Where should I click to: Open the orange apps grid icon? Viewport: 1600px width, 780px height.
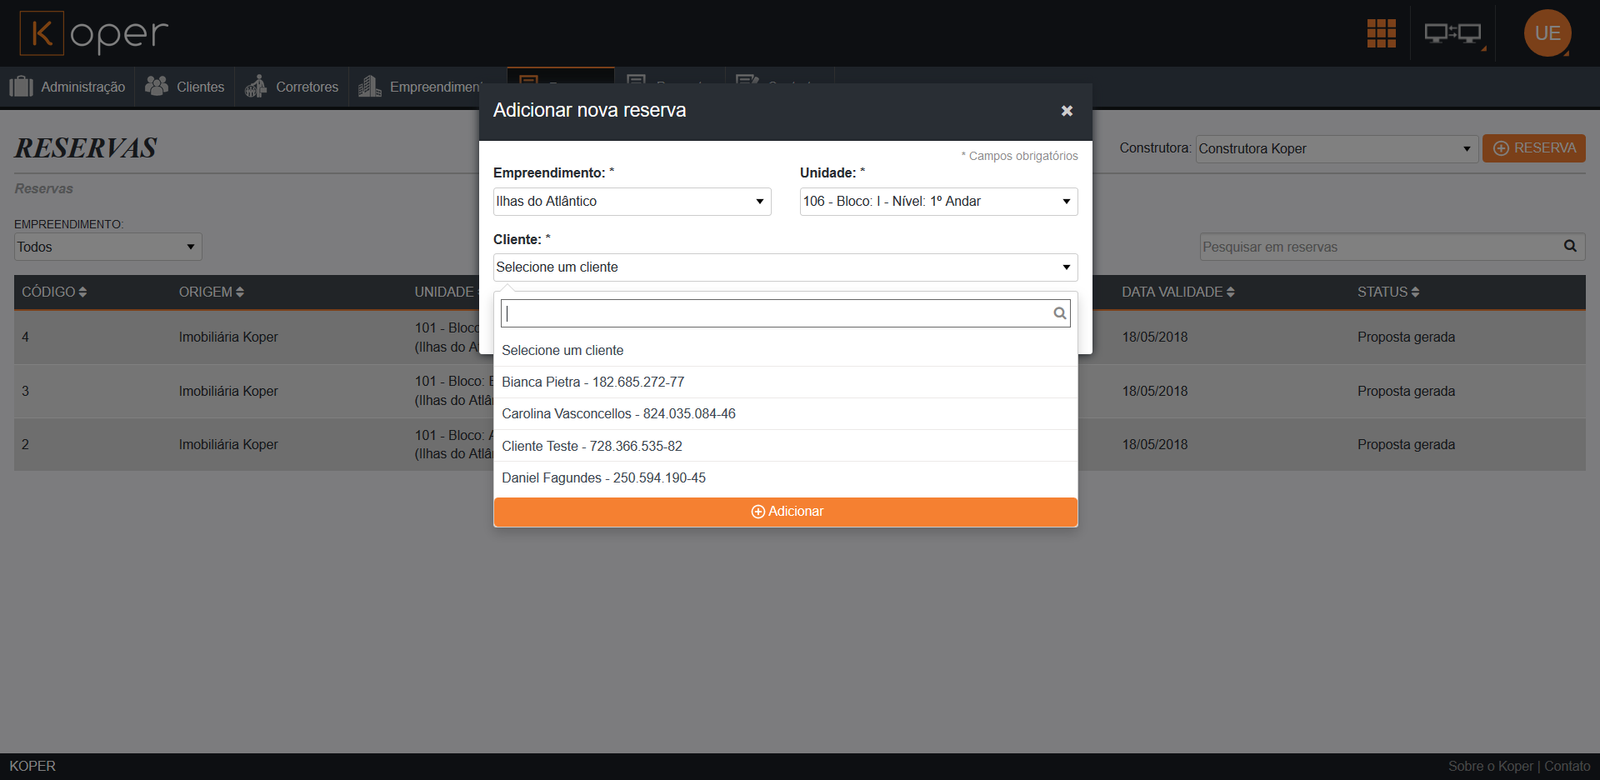[1381, 33]
